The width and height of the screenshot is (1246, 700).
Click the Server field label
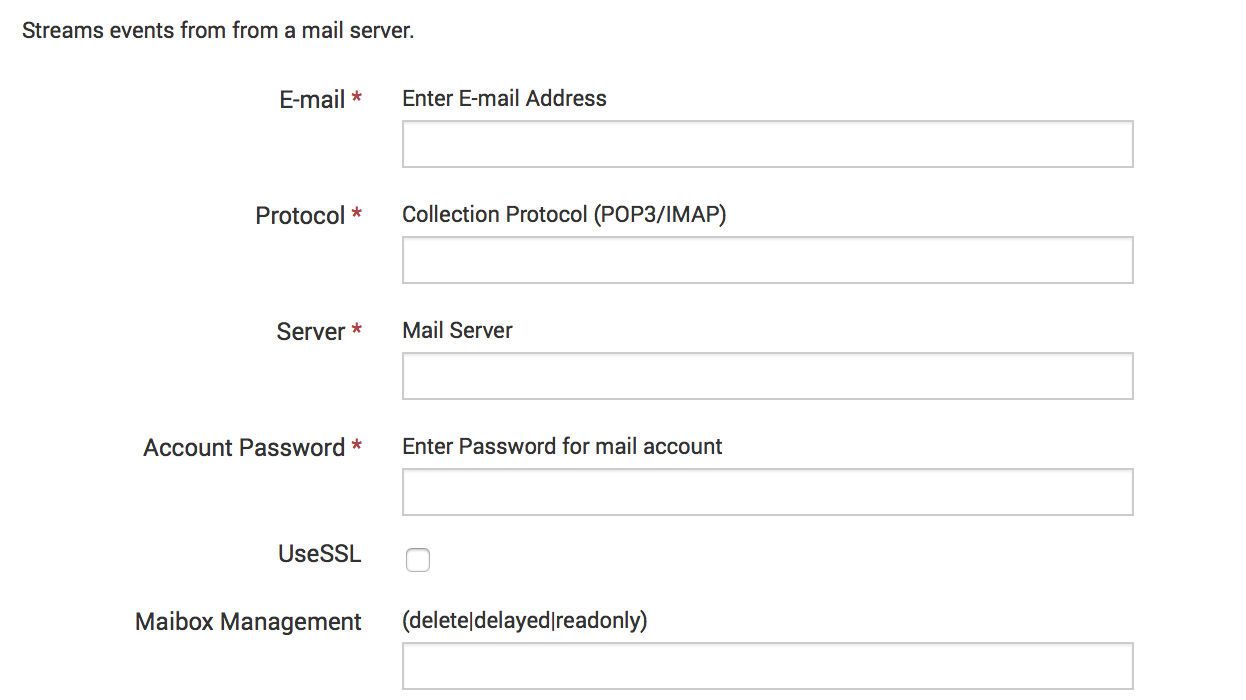(311, 332)
